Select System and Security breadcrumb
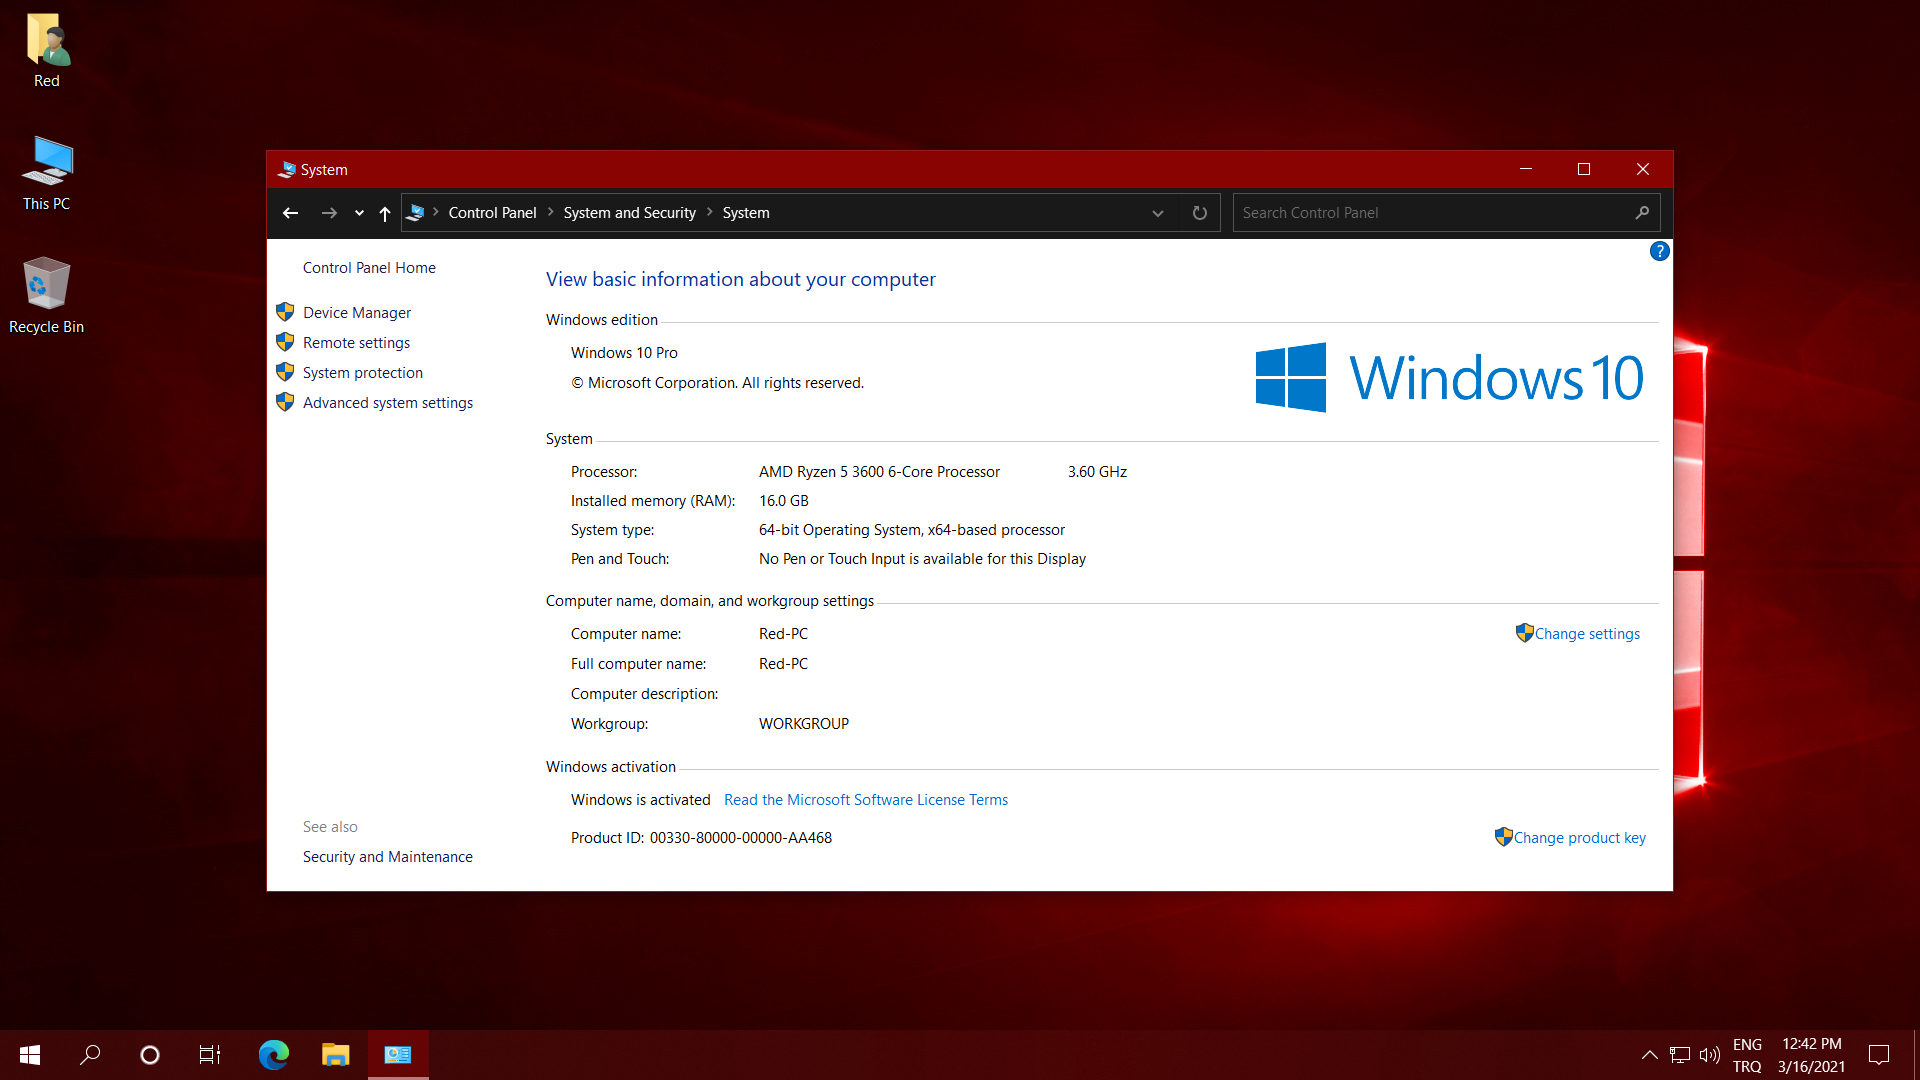 click(629, 213)
